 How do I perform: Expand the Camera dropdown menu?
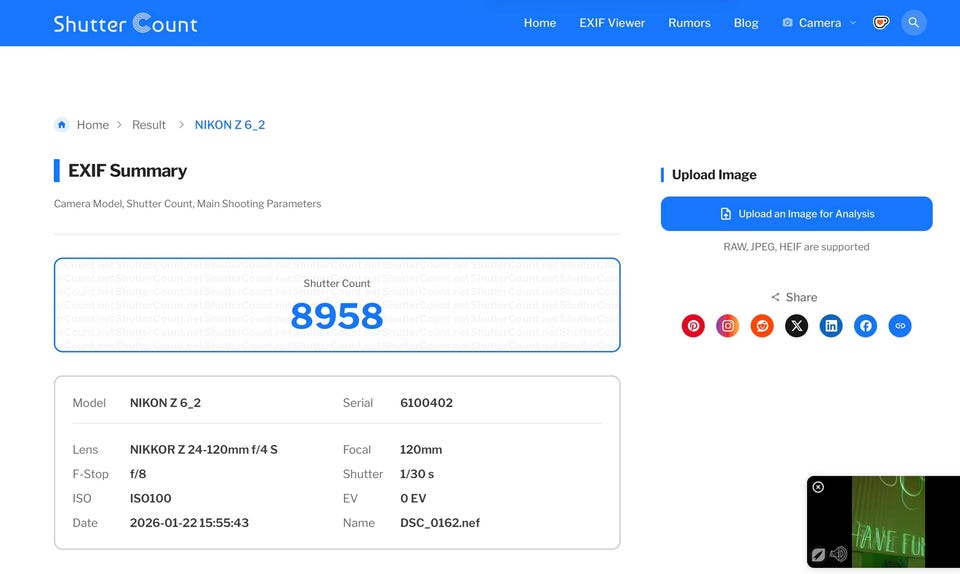[819, 23]
